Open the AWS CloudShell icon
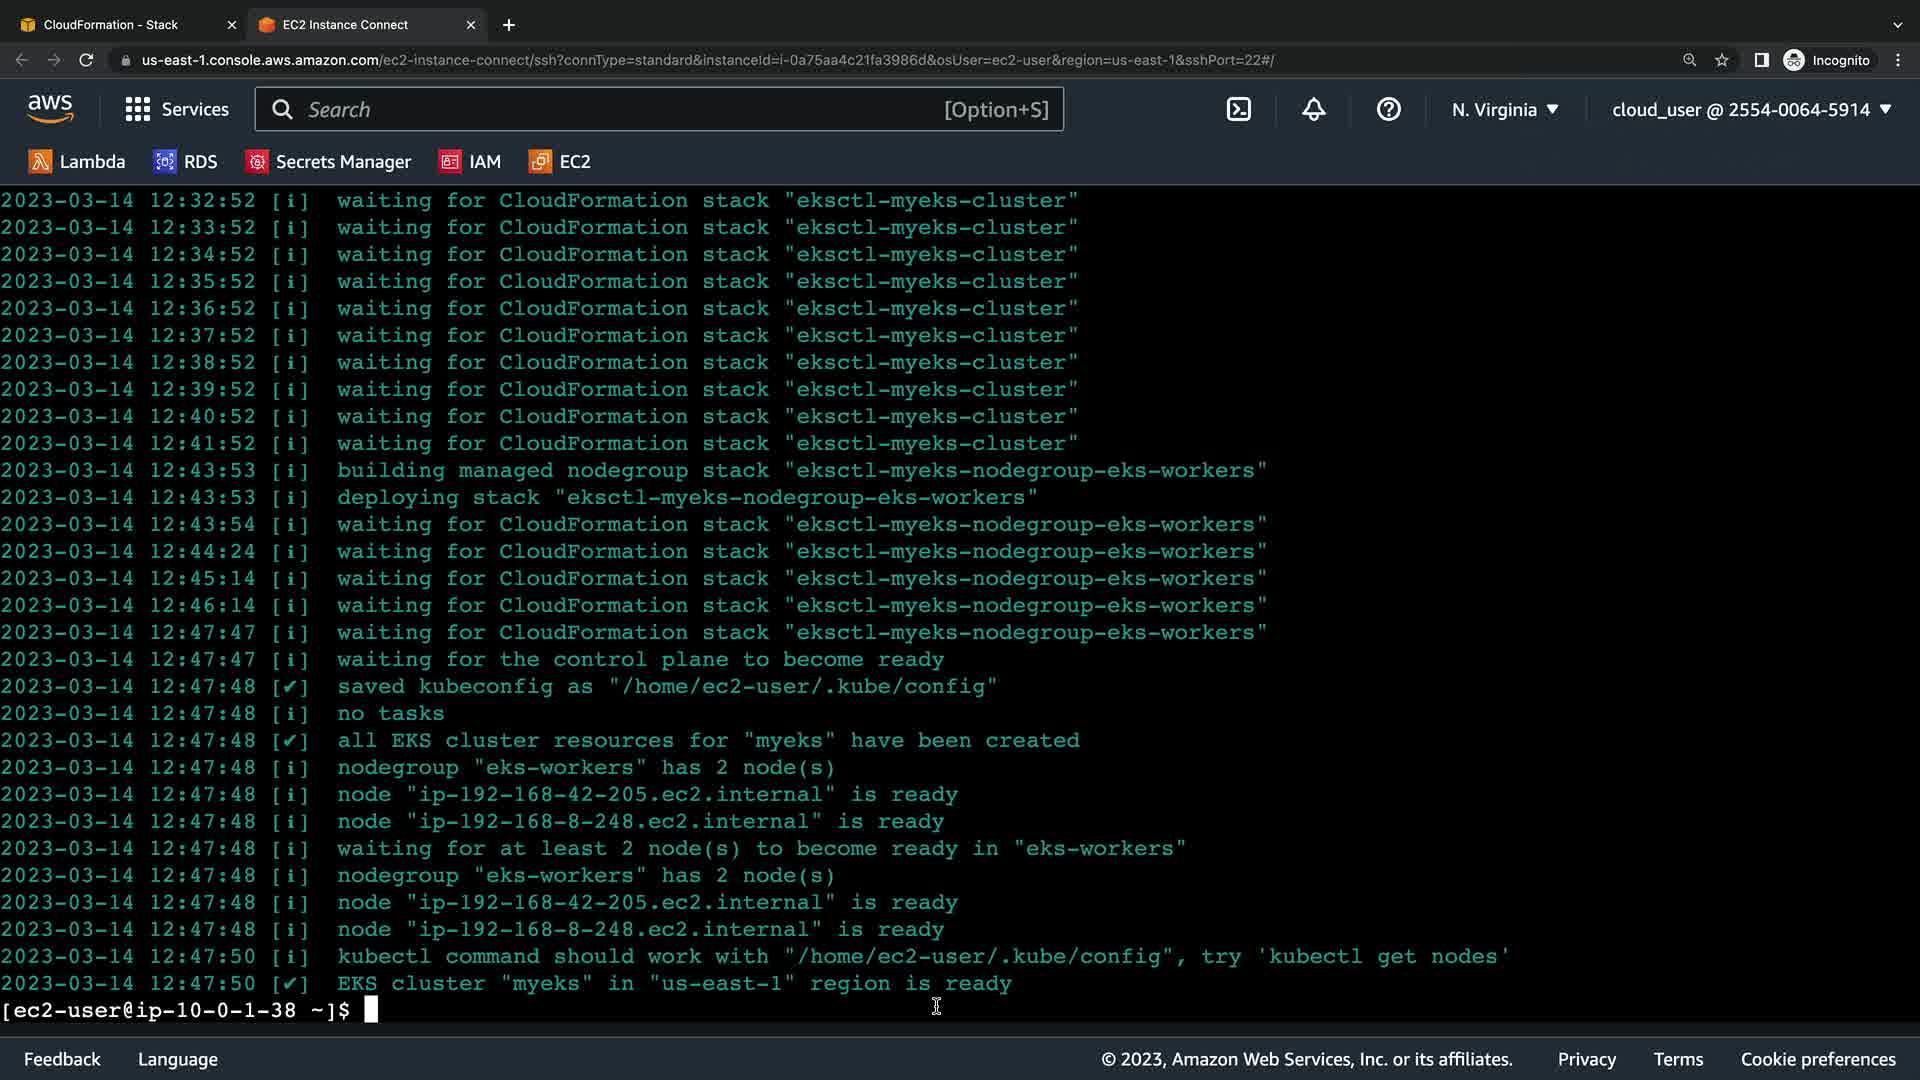 (x=1238, y=109)
